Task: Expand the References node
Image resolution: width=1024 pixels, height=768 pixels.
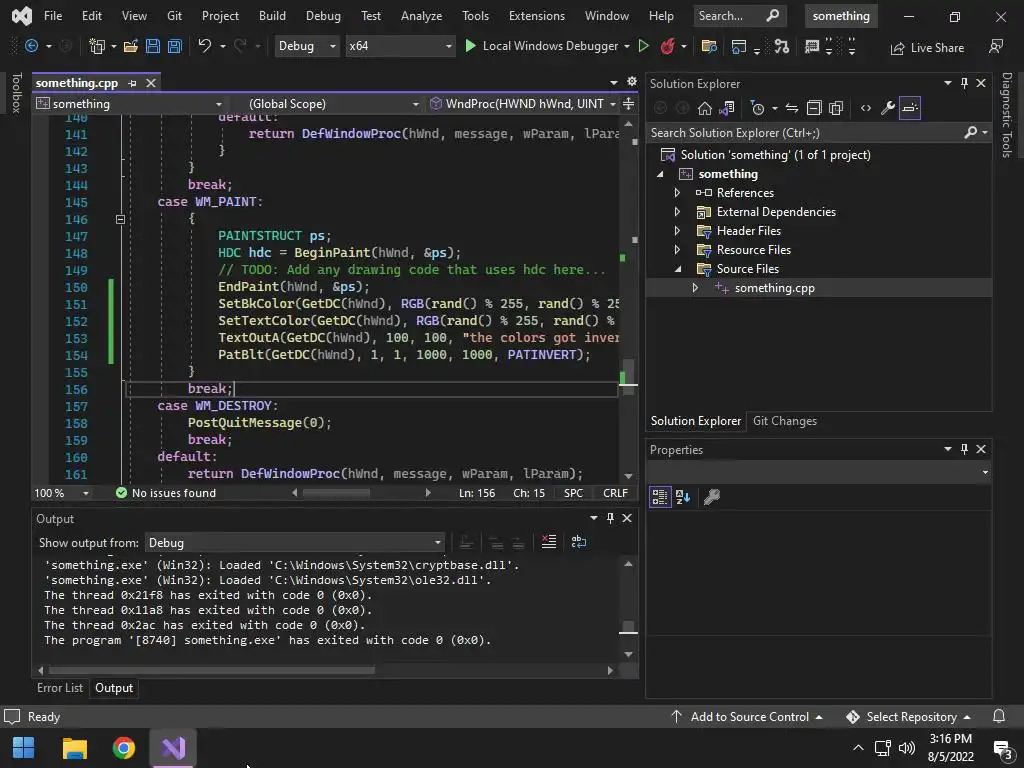Action: click(x=677, y=193)
